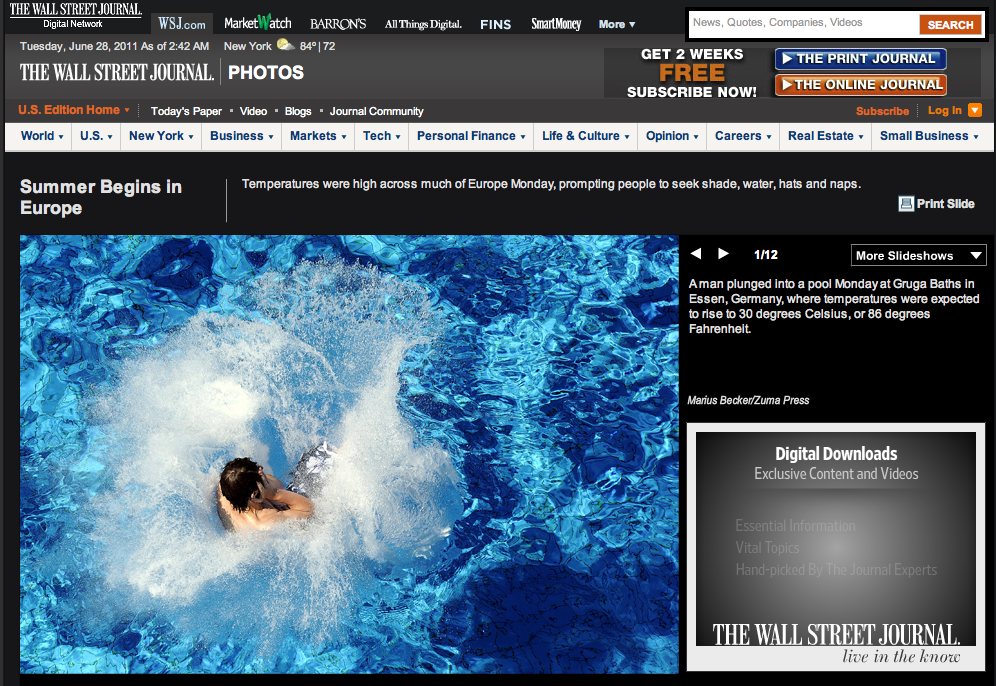
Task: Click the pool splash slideshow photo
Action: (349, 454)
